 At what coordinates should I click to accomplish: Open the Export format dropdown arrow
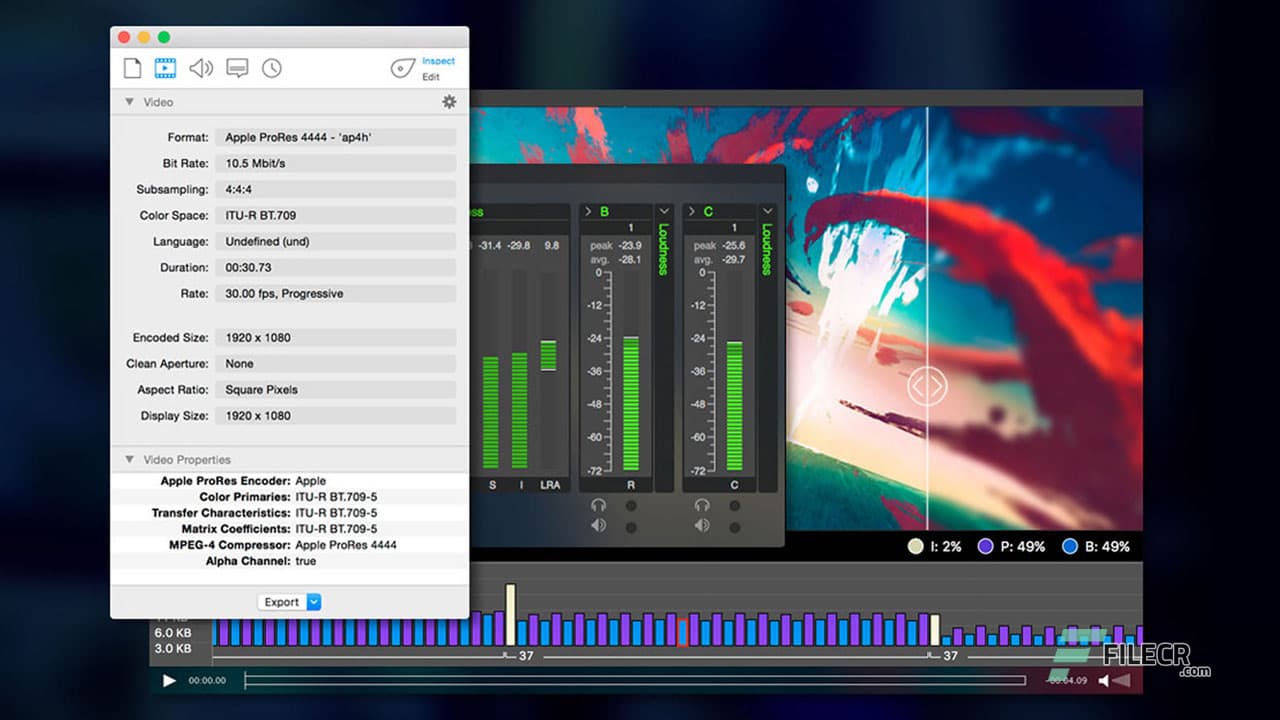click(x=311, y=601)
